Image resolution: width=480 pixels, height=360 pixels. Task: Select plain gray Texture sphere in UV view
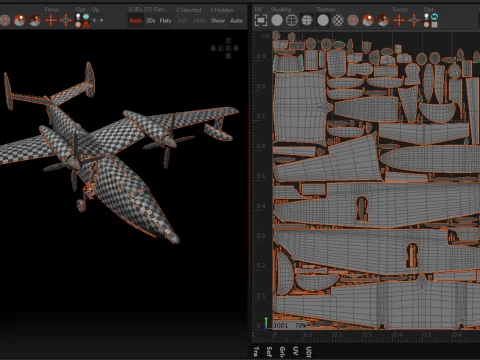coord(323,20)
